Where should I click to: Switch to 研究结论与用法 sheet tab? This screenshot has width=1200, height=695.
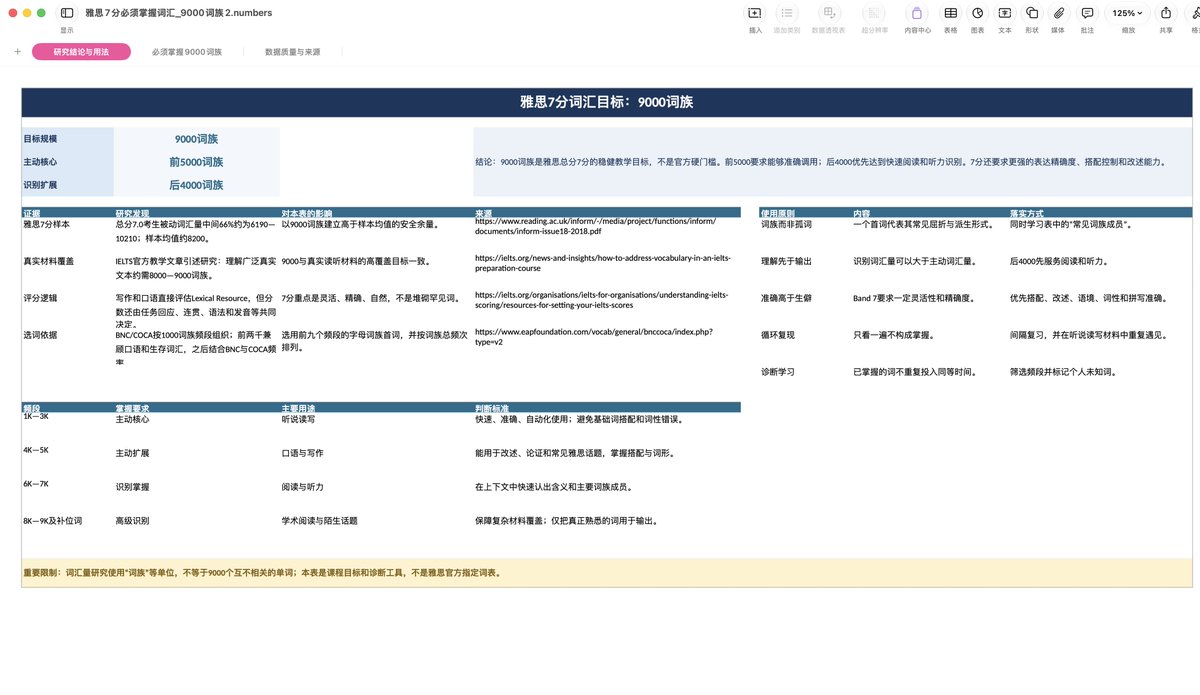[81, 52]
